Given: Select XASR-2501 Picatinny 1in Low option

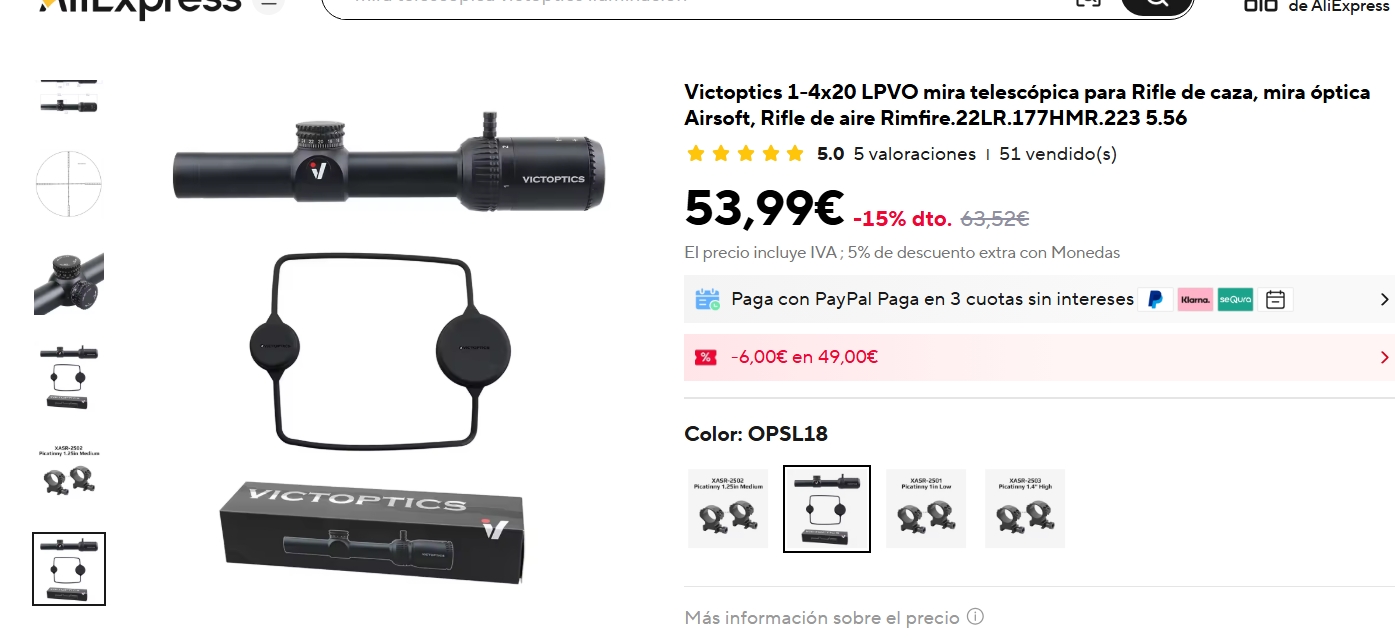Looking at the screenshot, I should 926,508.
